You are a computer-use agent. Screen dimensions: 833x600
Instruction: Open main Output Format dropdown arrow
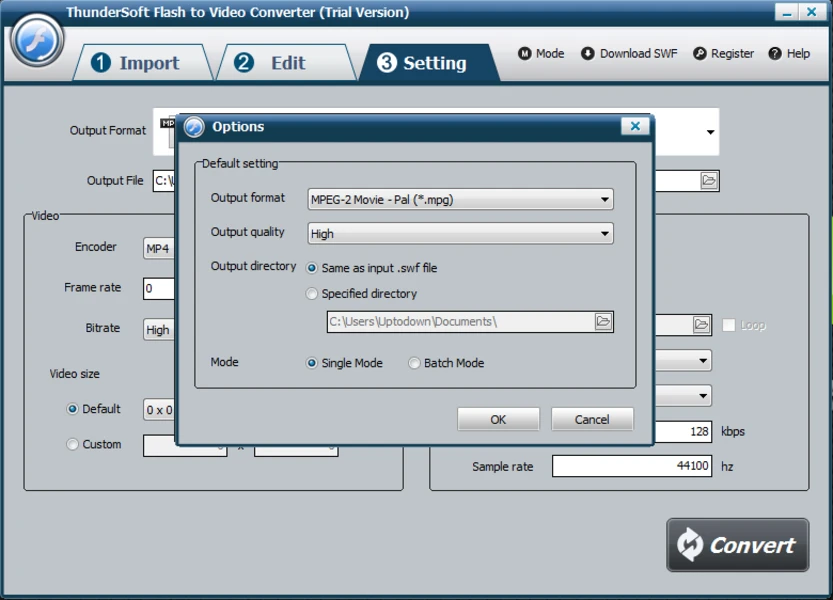tap(710, 132)
